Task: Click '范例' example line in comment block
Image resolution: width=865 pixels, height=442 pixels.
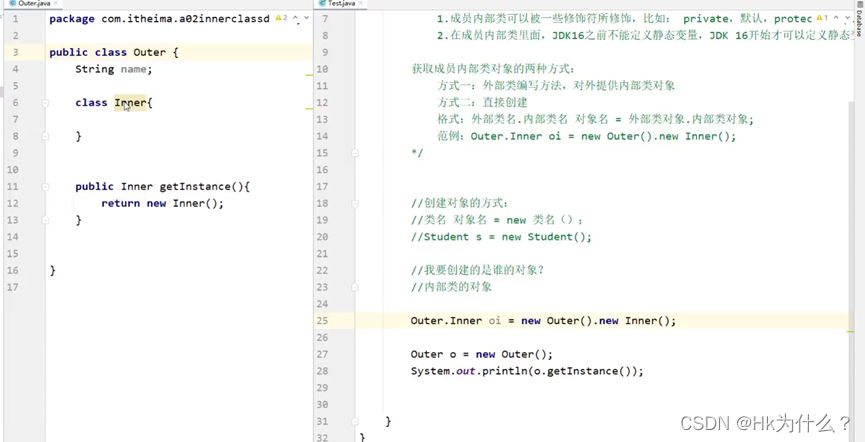Action: click(x=586, y=136)
